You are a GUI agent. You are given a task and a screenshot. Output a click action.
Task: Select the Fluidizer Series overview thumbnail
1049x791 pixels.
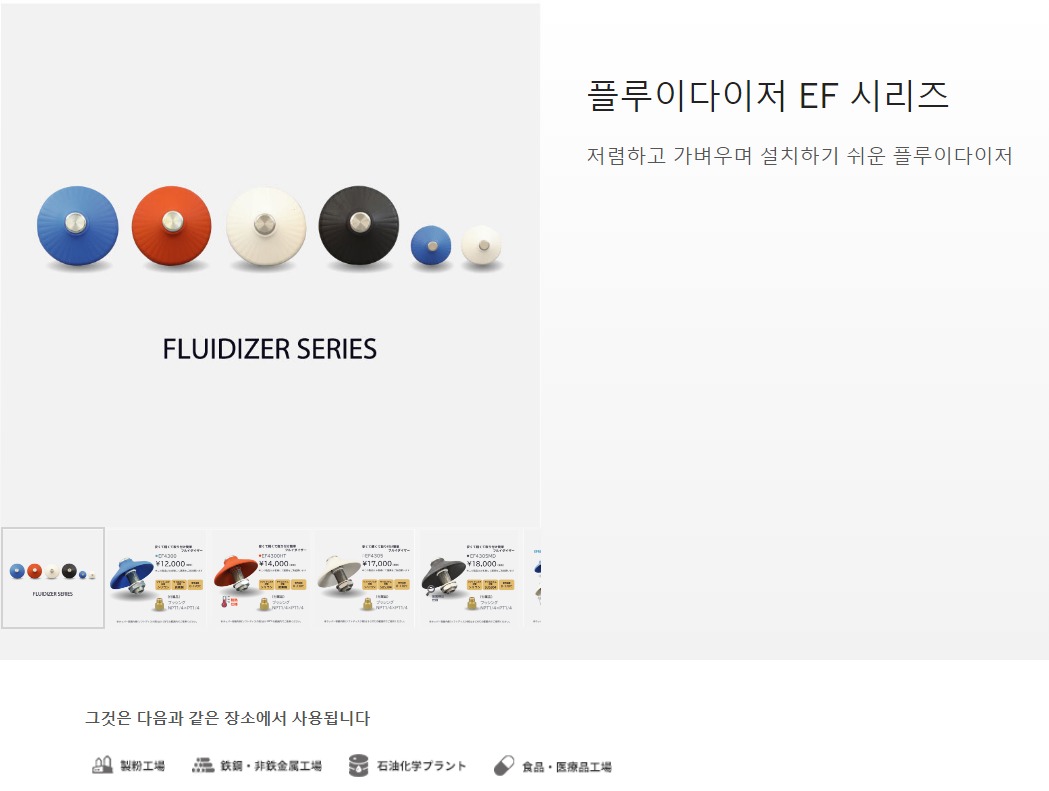pos(53,578)
